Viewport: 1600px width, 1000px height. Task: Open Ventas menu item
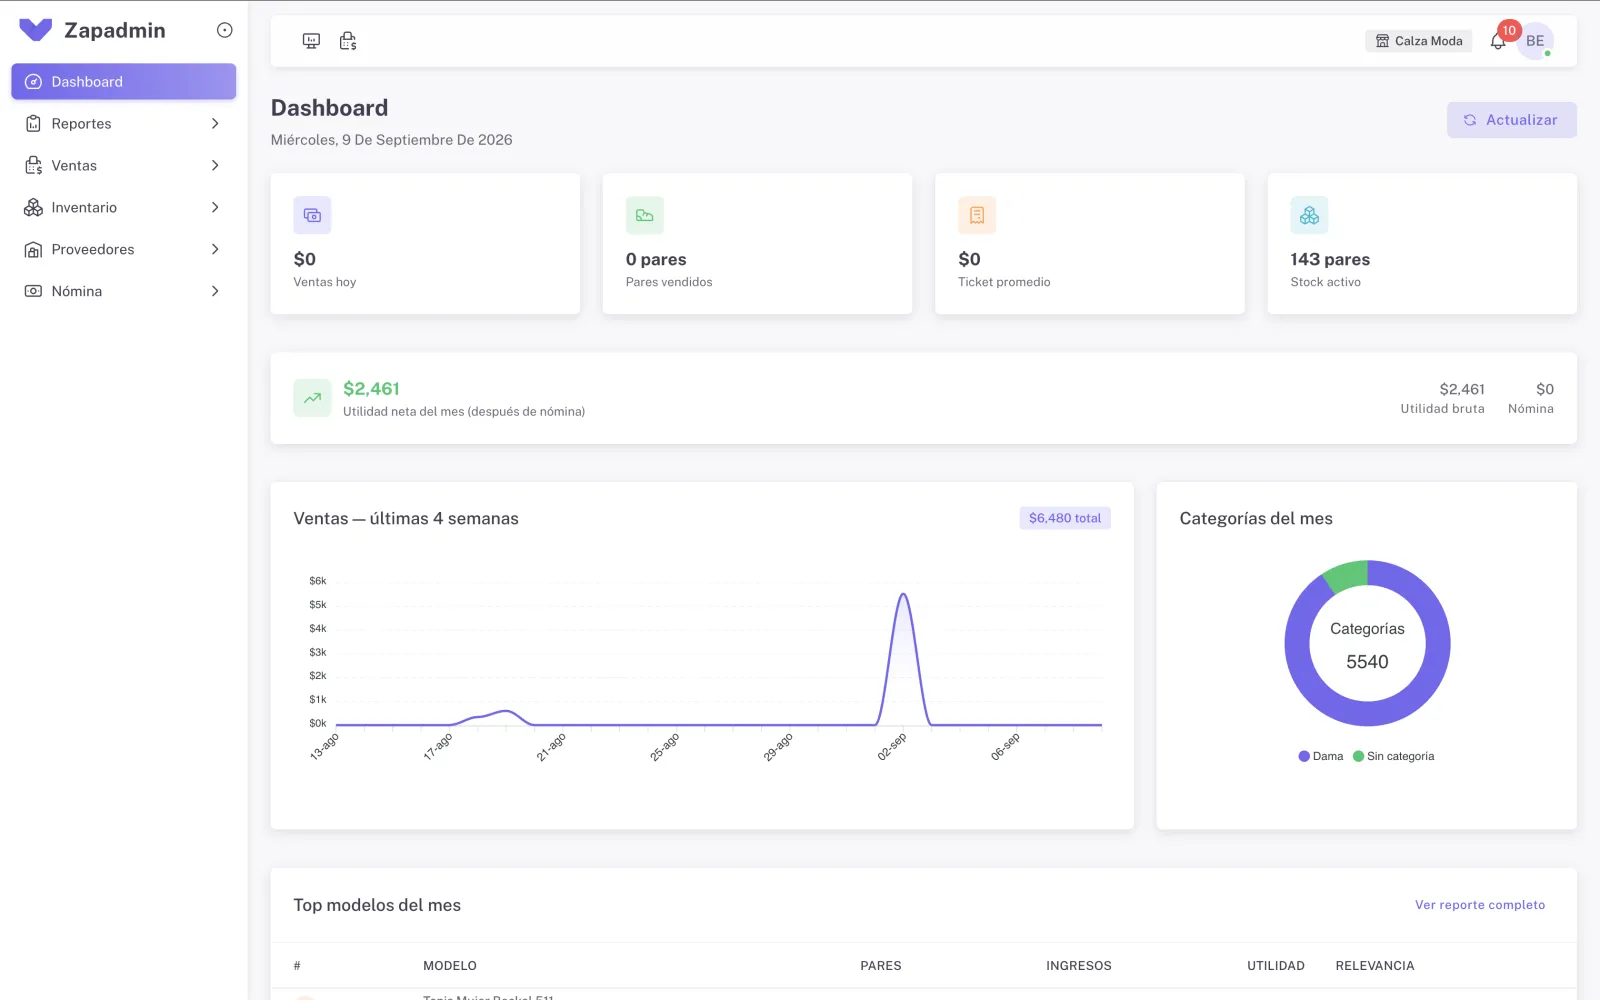124,166
